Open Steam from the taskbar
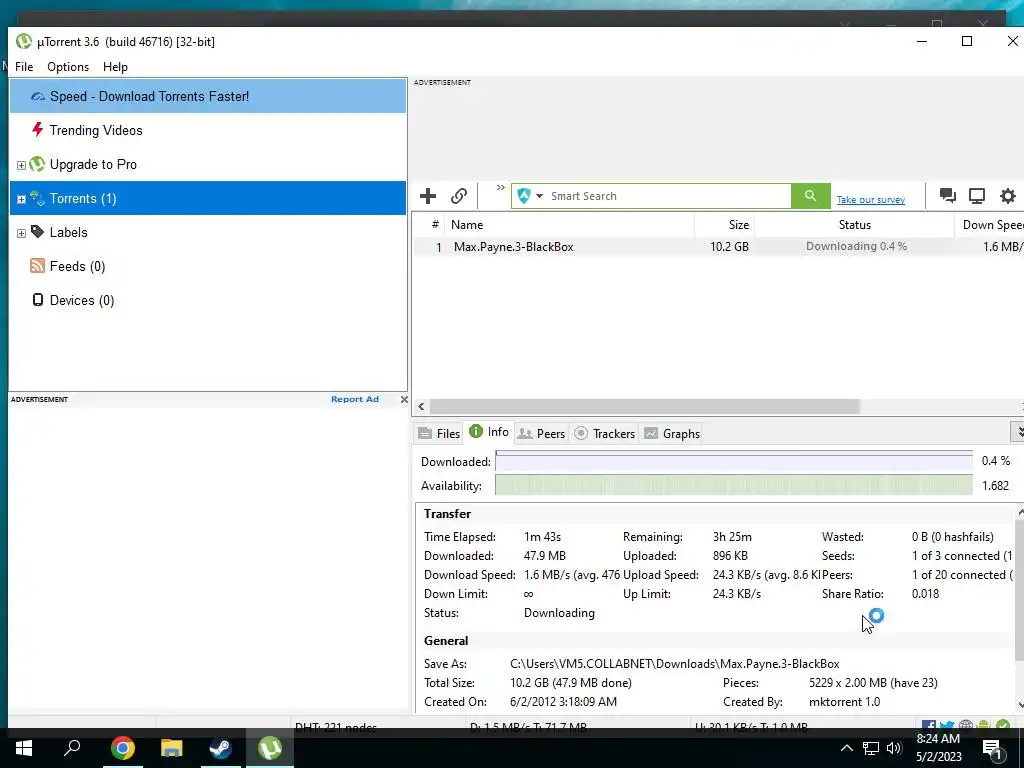 pos(221,748)
